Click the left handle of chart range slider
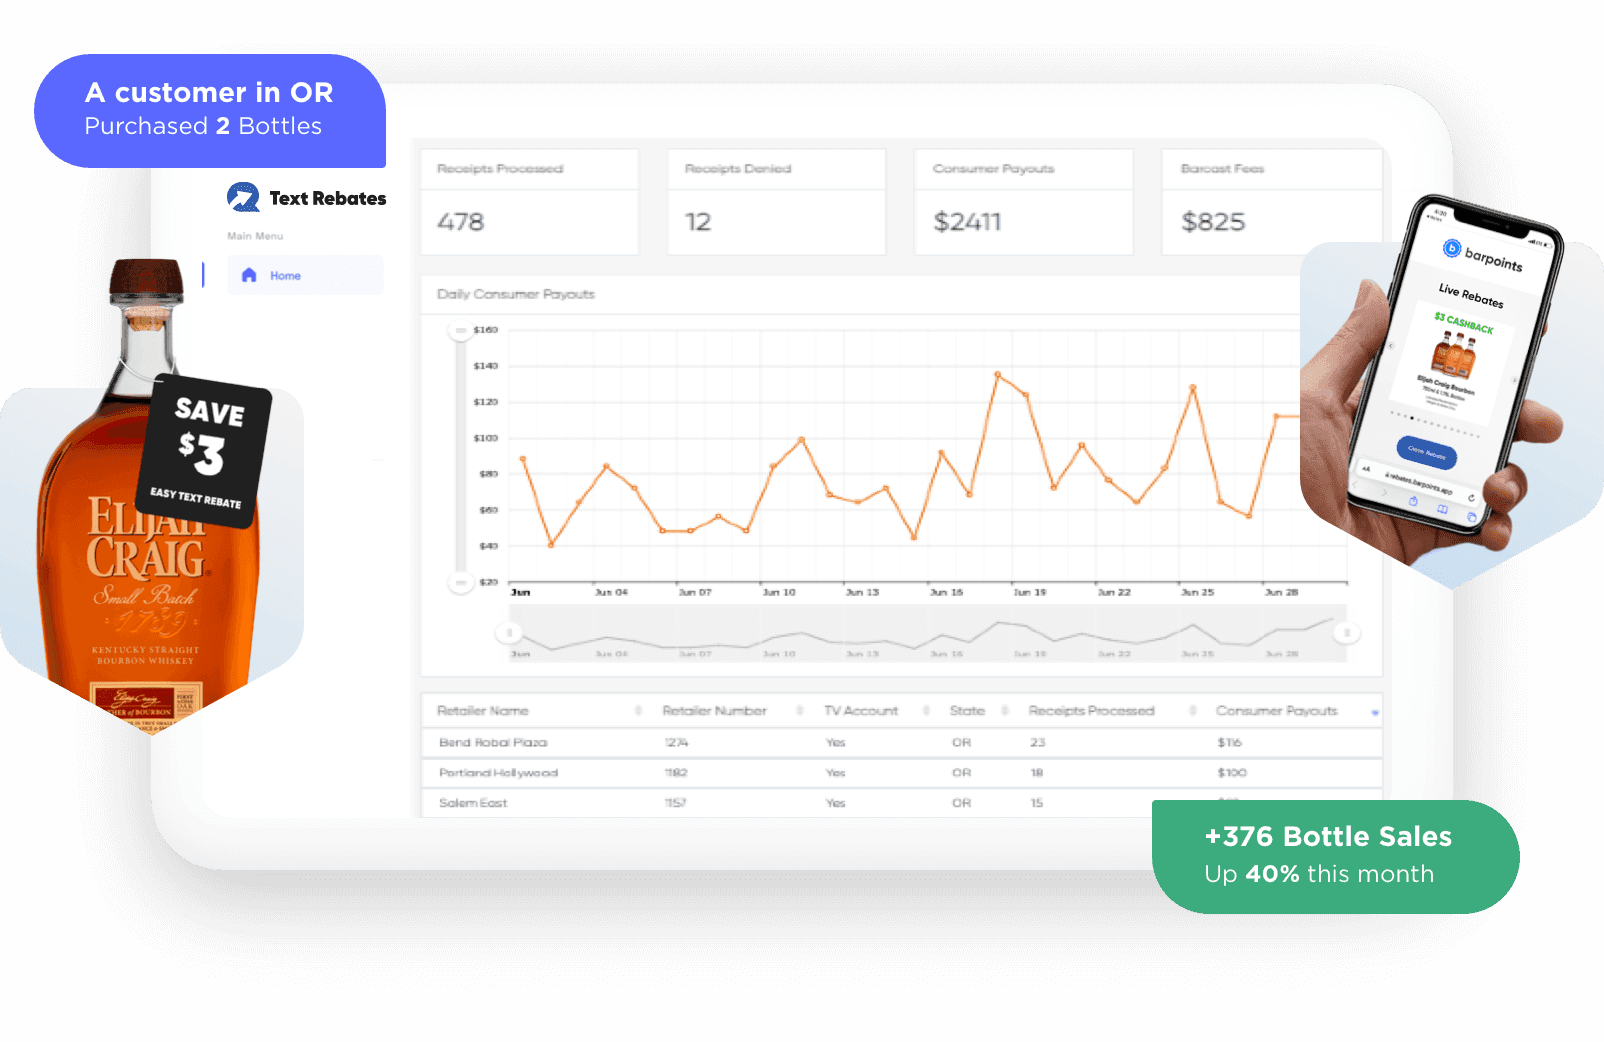Image resolution: width=1604 pixels, height=1042 pixels. coord(509,632)
